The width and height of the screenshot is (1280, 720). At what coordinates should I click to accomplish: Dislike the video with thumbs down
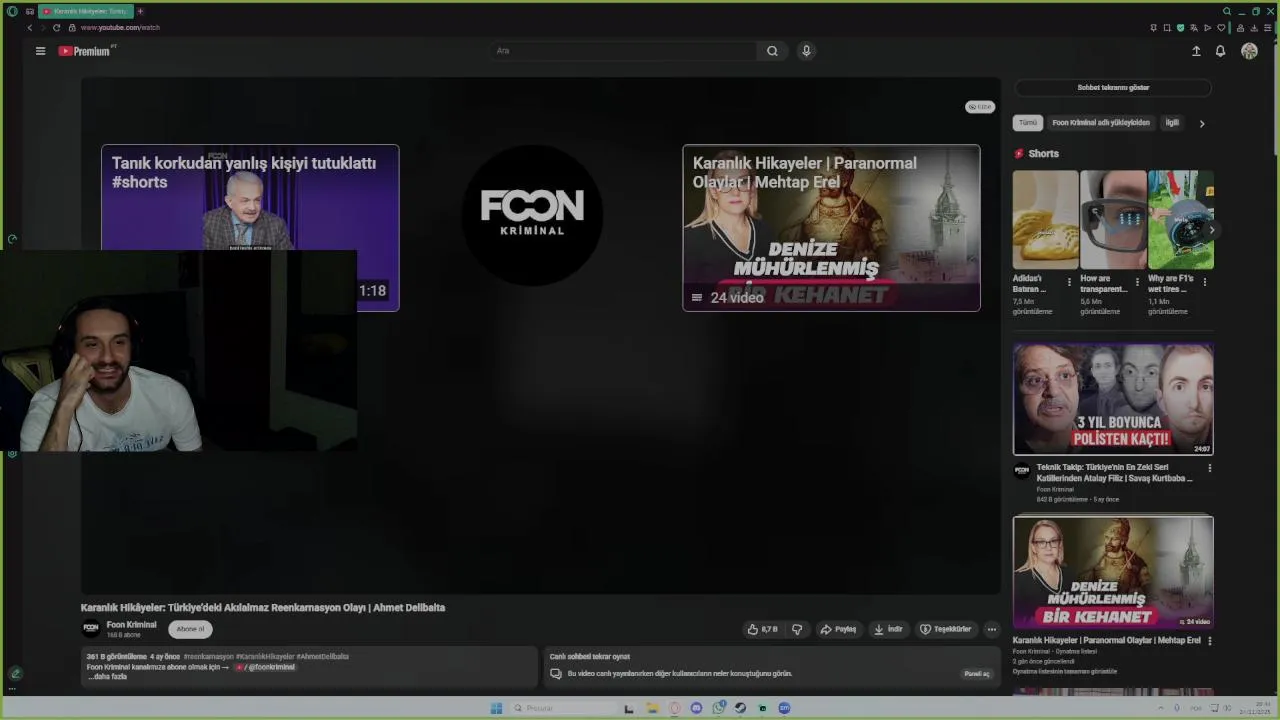point(797,629)
